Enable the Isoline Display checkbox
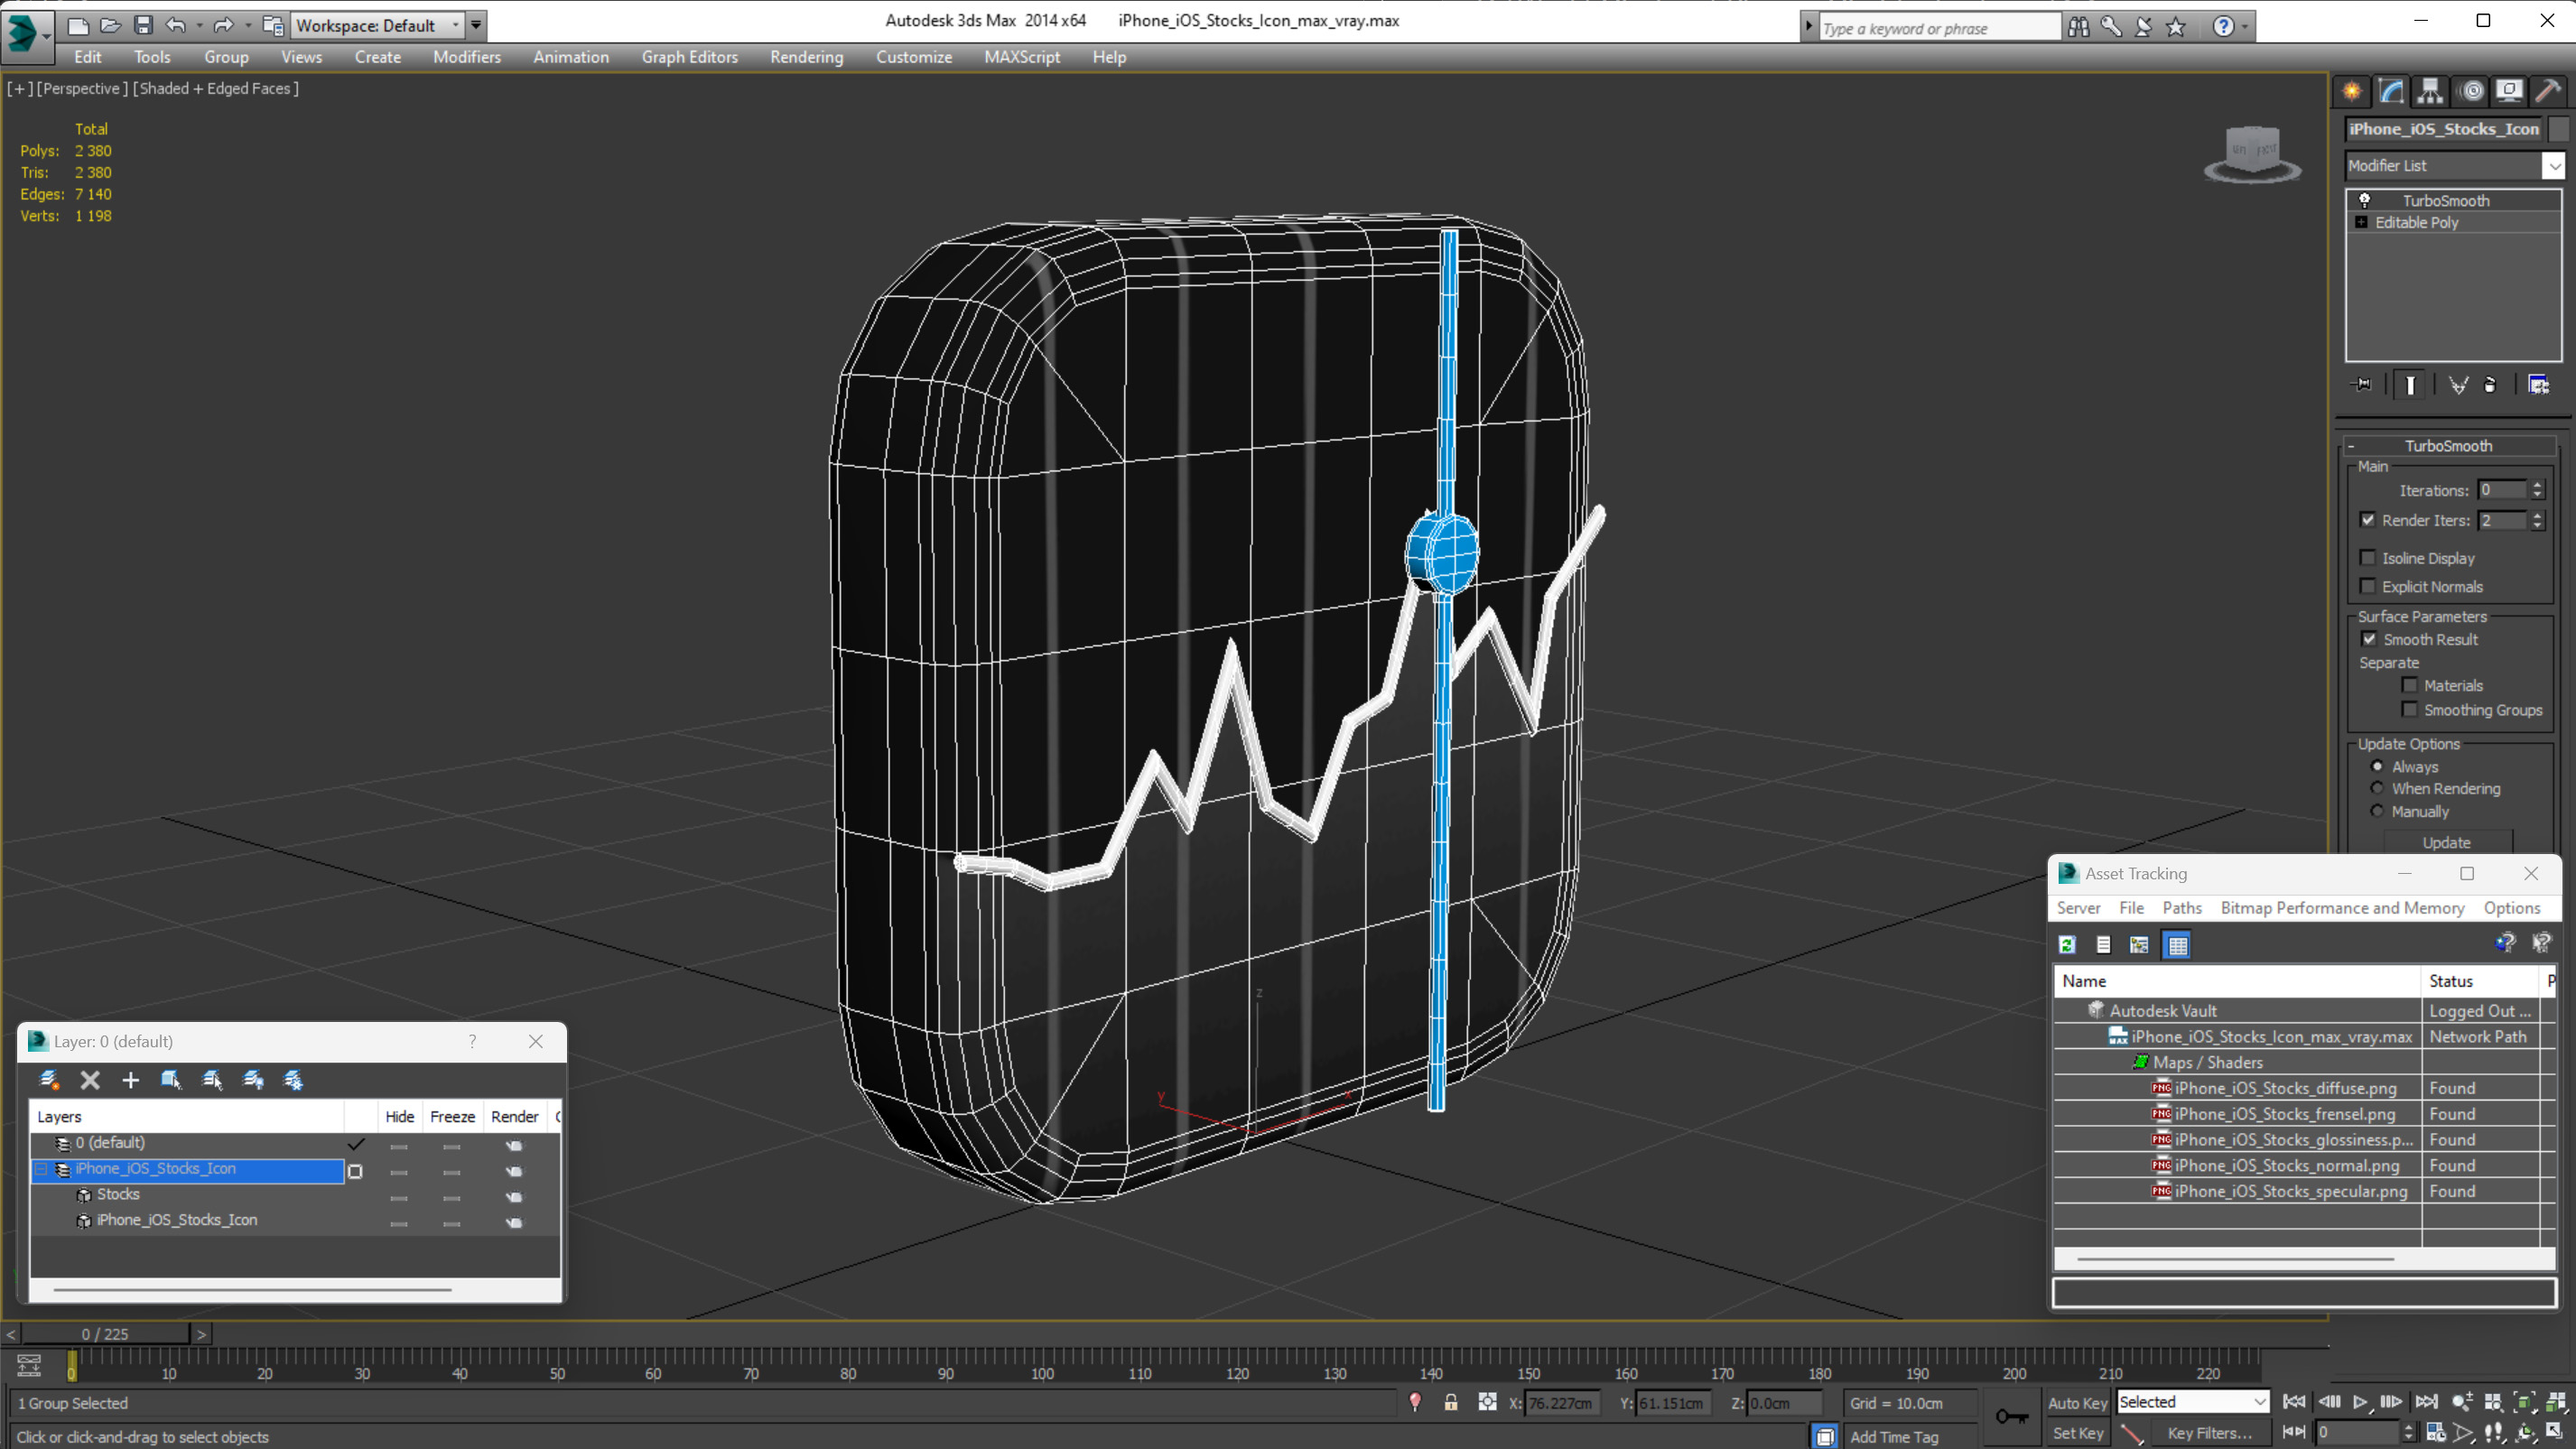 click(x=2367, y=557)
